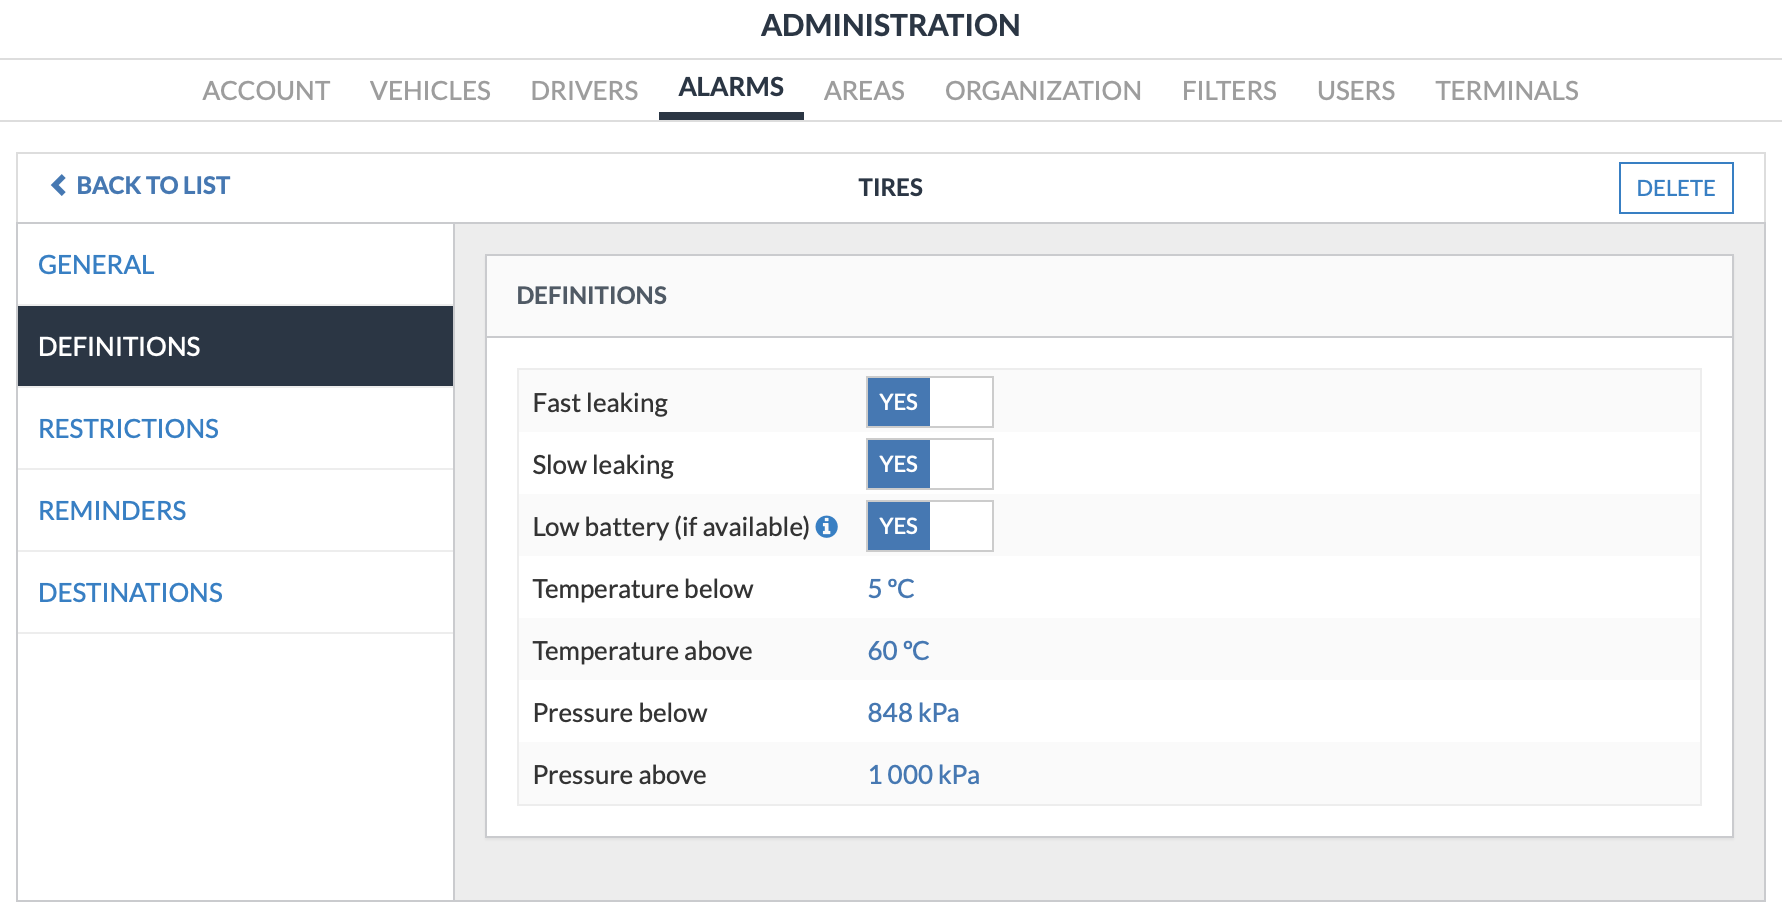Edit the Temperature above value 60 °C
The height and width of the screenshot is (918, 1782).
click(x=898, y=651)
